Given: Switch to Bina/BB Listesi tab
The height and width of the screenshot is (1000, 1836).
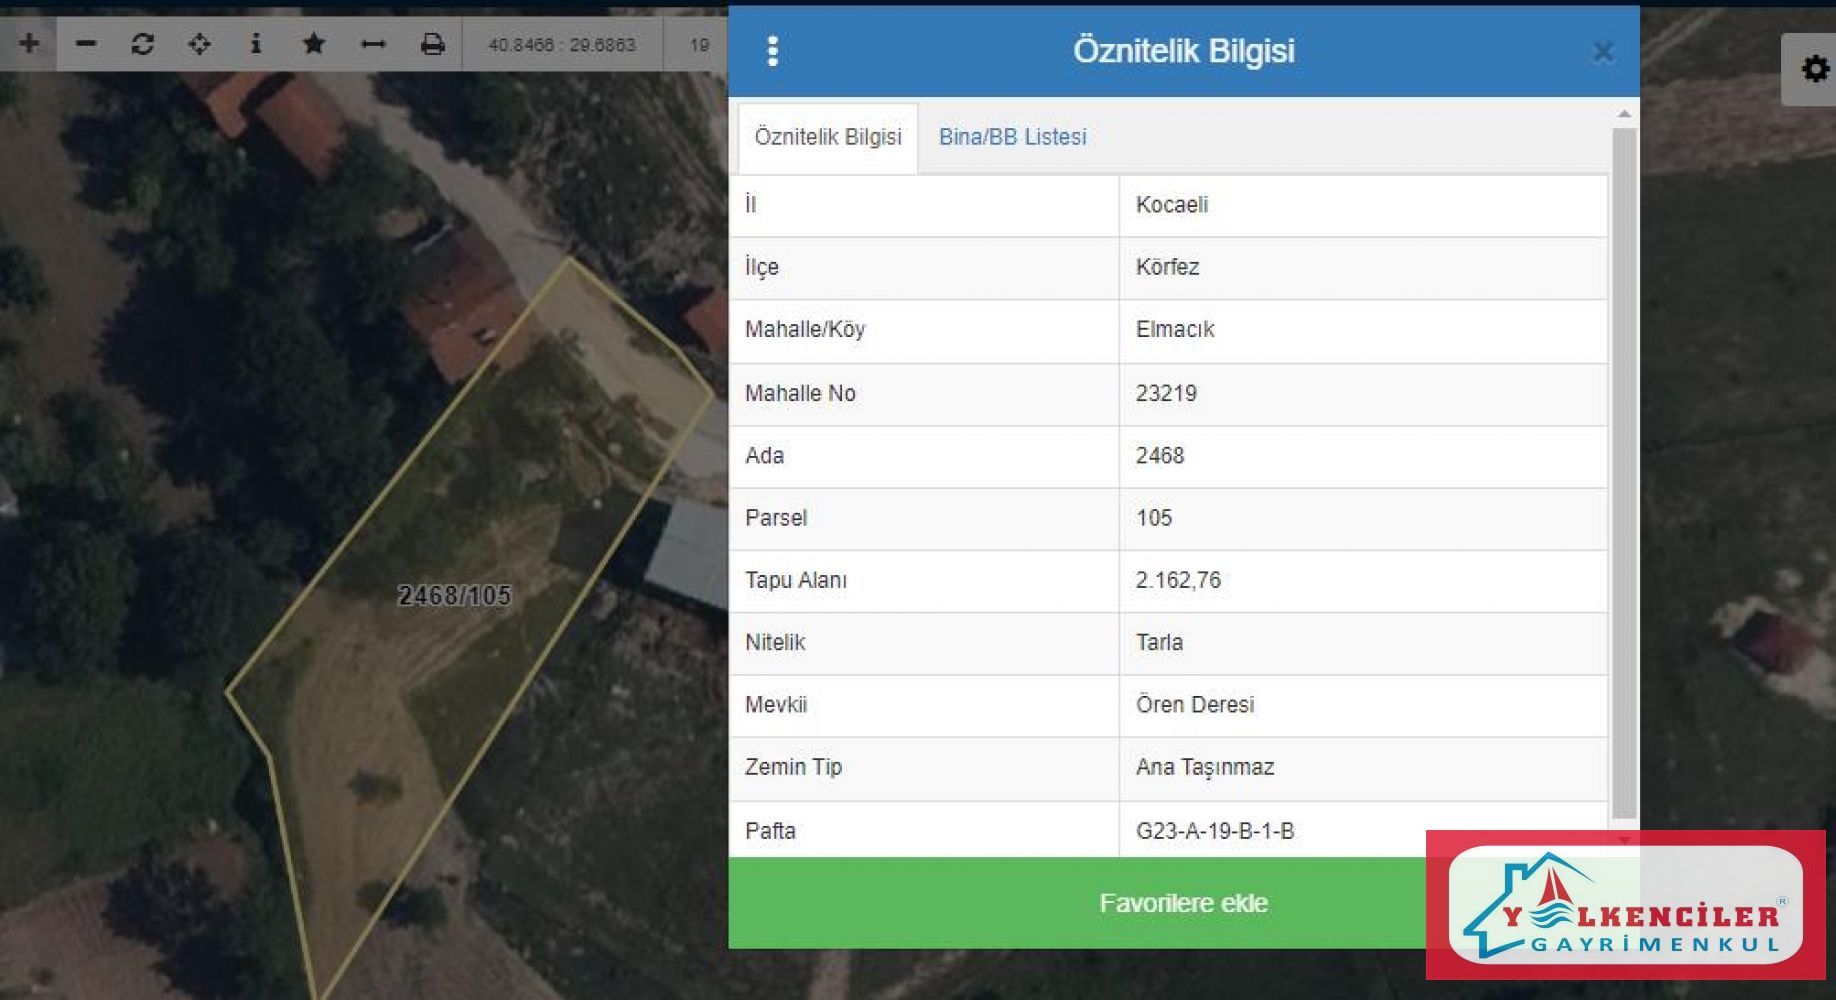Looking at the screenshot, I should coord(1012,137).
